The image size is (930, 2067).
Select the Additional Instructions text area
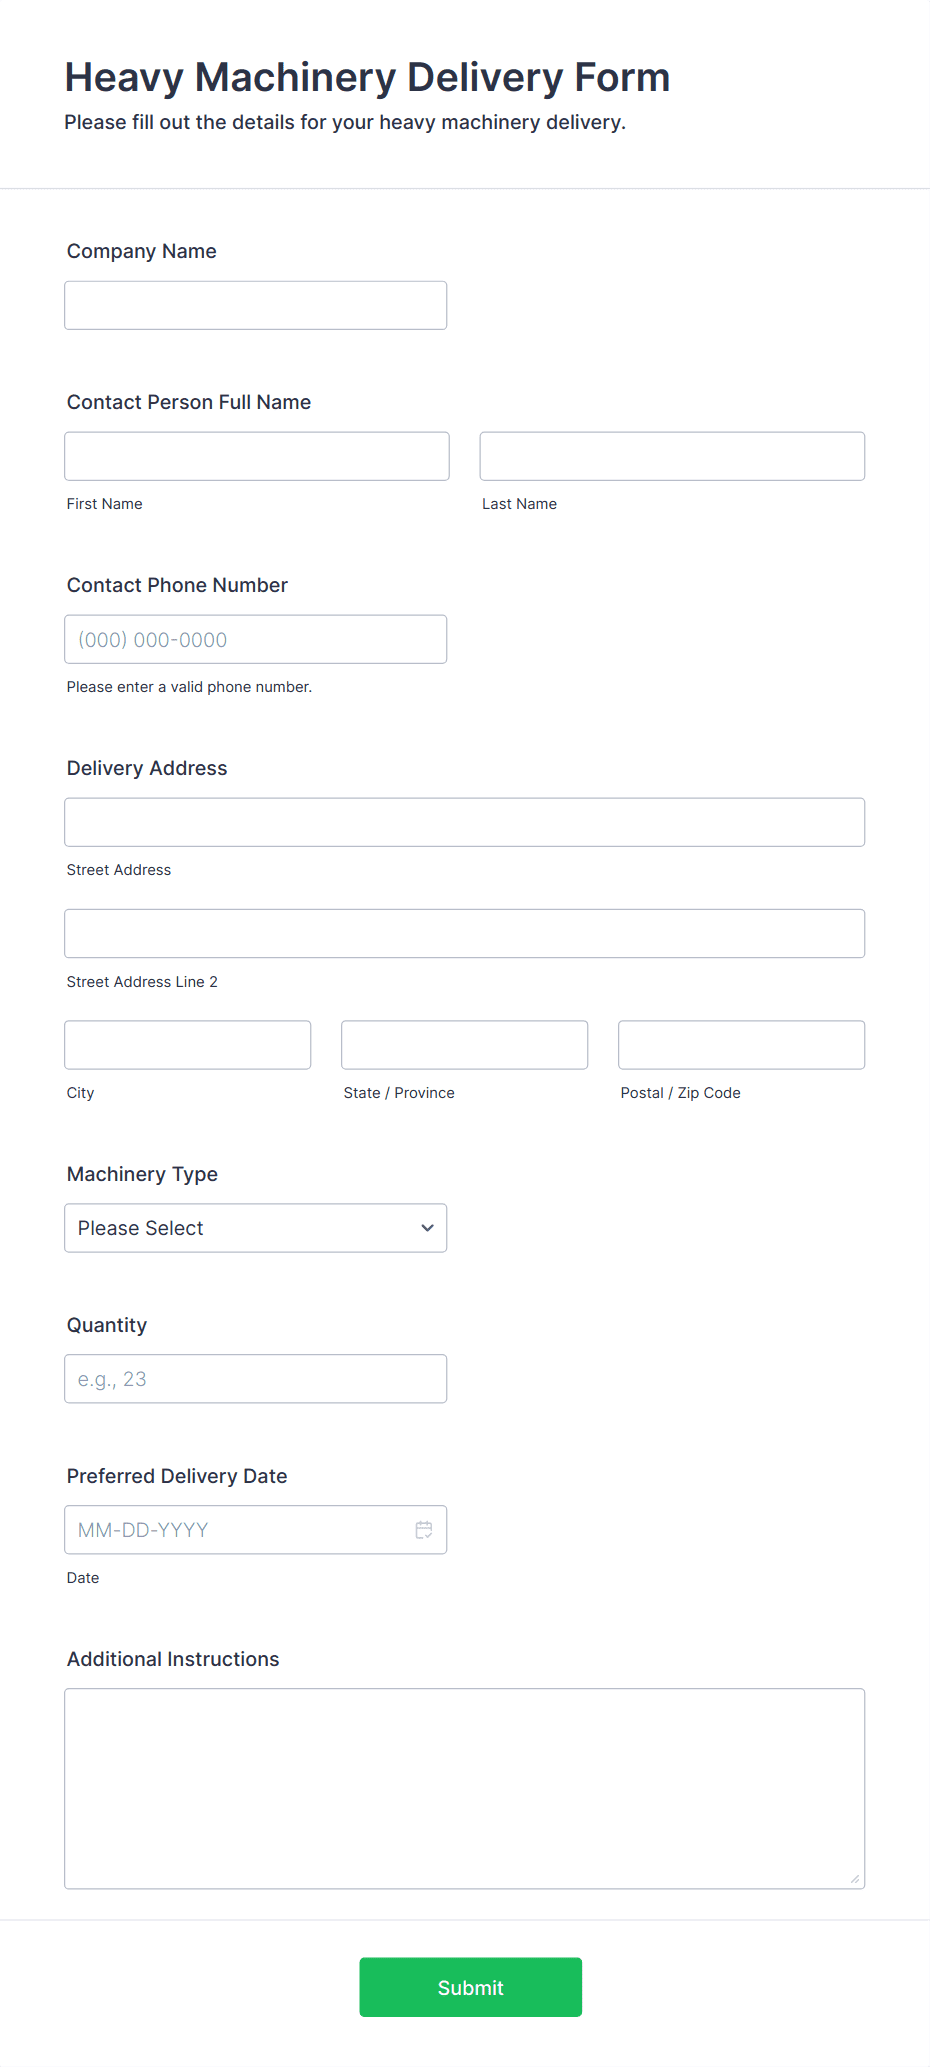pos(465,1789)
